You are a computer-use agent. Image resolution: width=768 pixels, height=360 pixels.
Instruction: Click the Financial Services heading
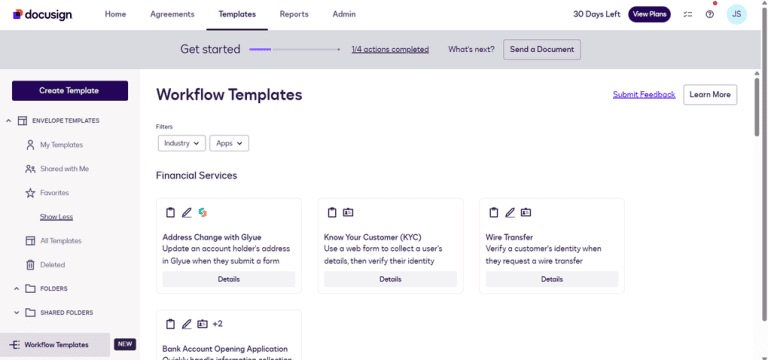(196, 175)
